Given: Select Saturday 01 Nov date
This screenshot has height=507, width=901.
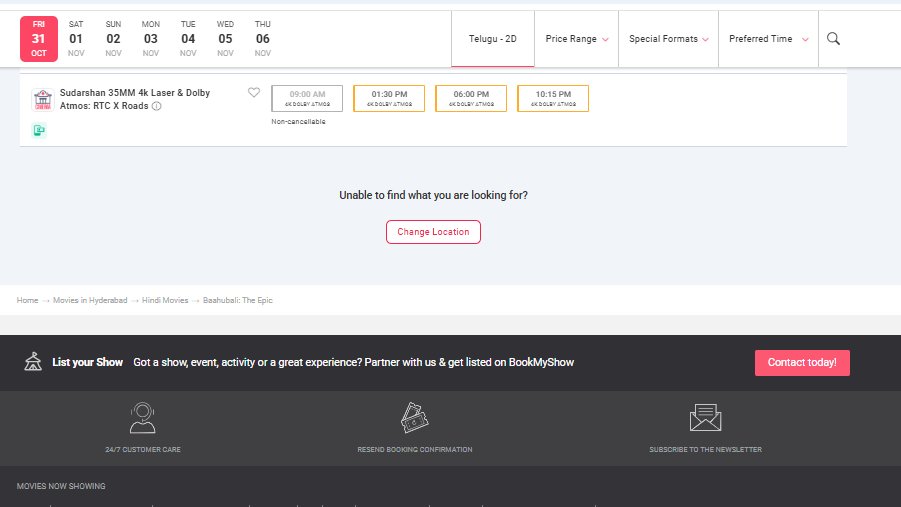Looking at the screenshot, I should tap(76, 39).
